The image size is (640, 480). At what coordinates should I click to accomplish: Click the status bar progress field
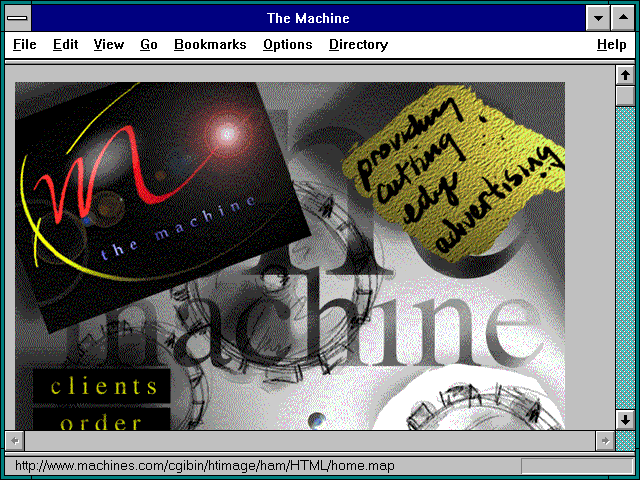pos(577,466)
